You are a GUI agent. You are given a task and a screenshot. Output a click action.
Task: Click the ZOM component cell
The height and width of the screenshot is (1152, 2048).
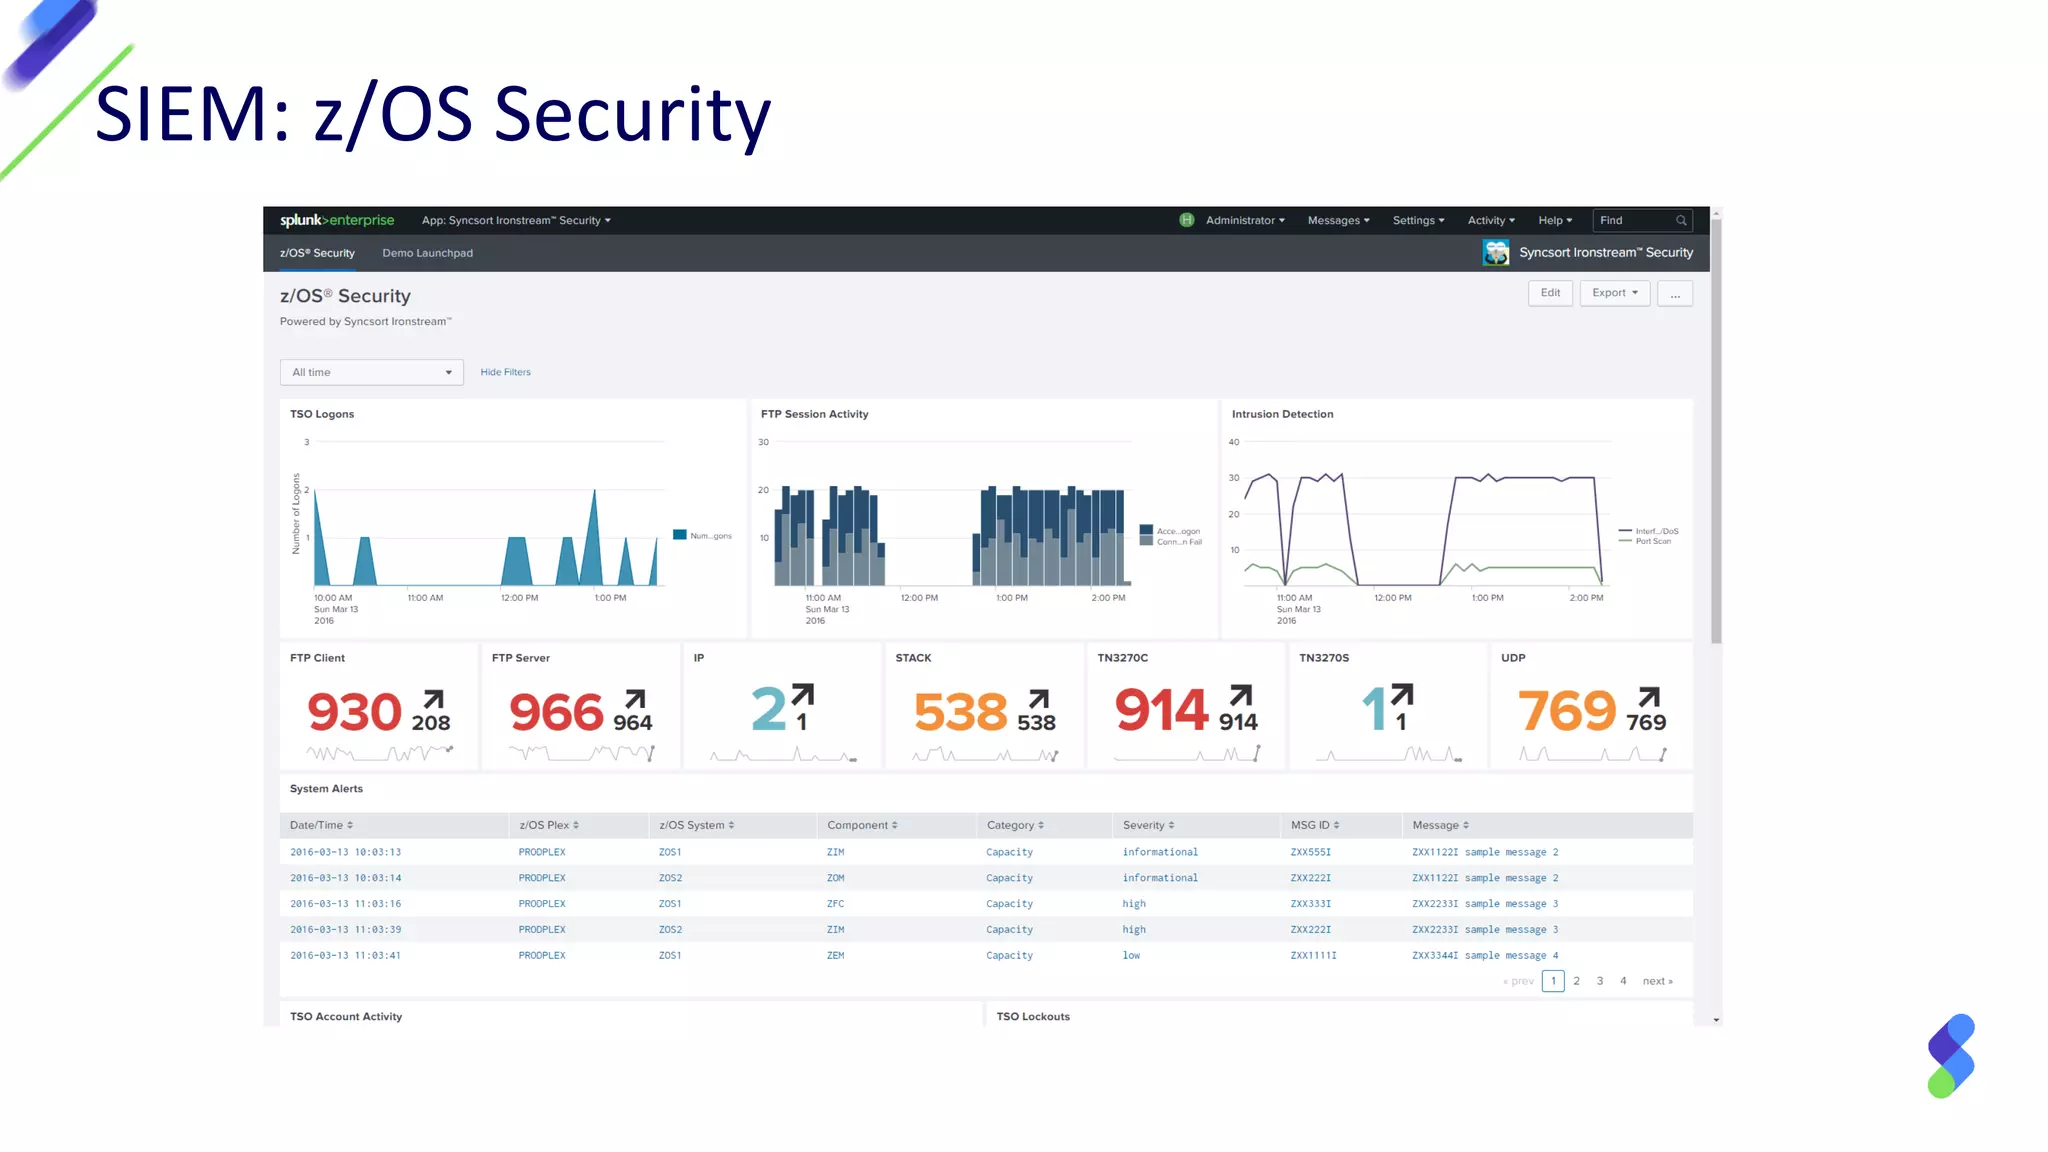tap(835, 878)
